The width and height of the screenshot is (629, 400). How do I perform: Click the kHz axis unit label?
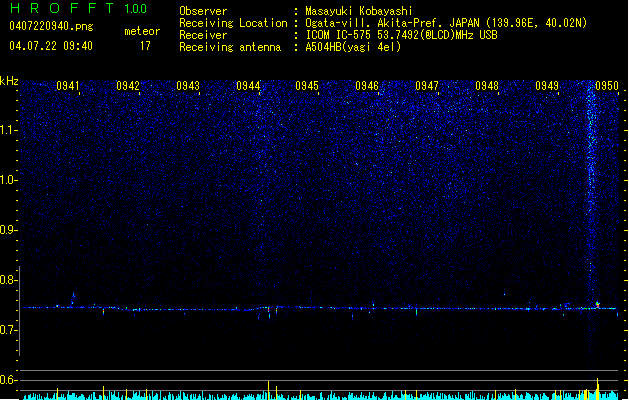pyautogui.click(x=9, y=81)
